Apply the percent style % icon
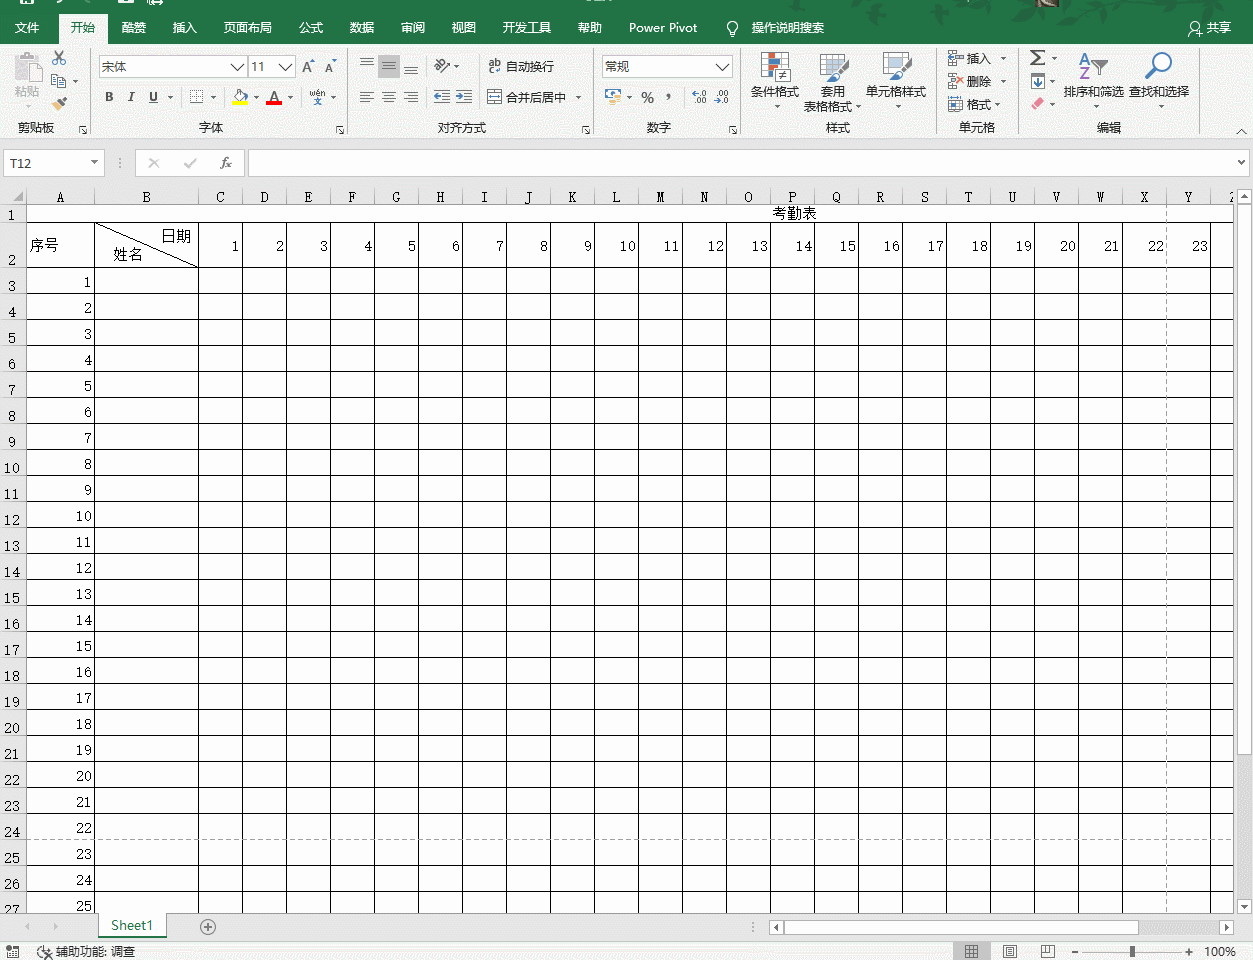This screenshot has height=960, width=1253. pyautogui.click(x=647, y=97)
